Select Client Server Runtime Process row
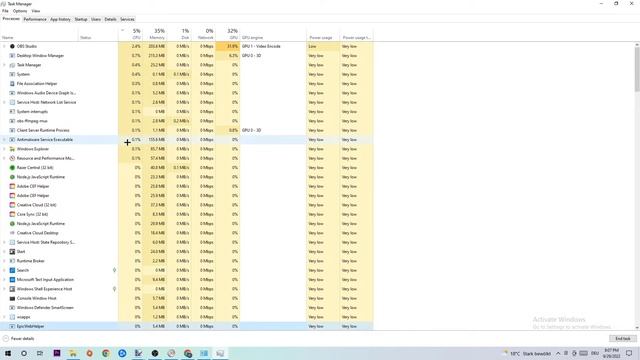The width and height of the screenshot is (640, 360). 187,130
